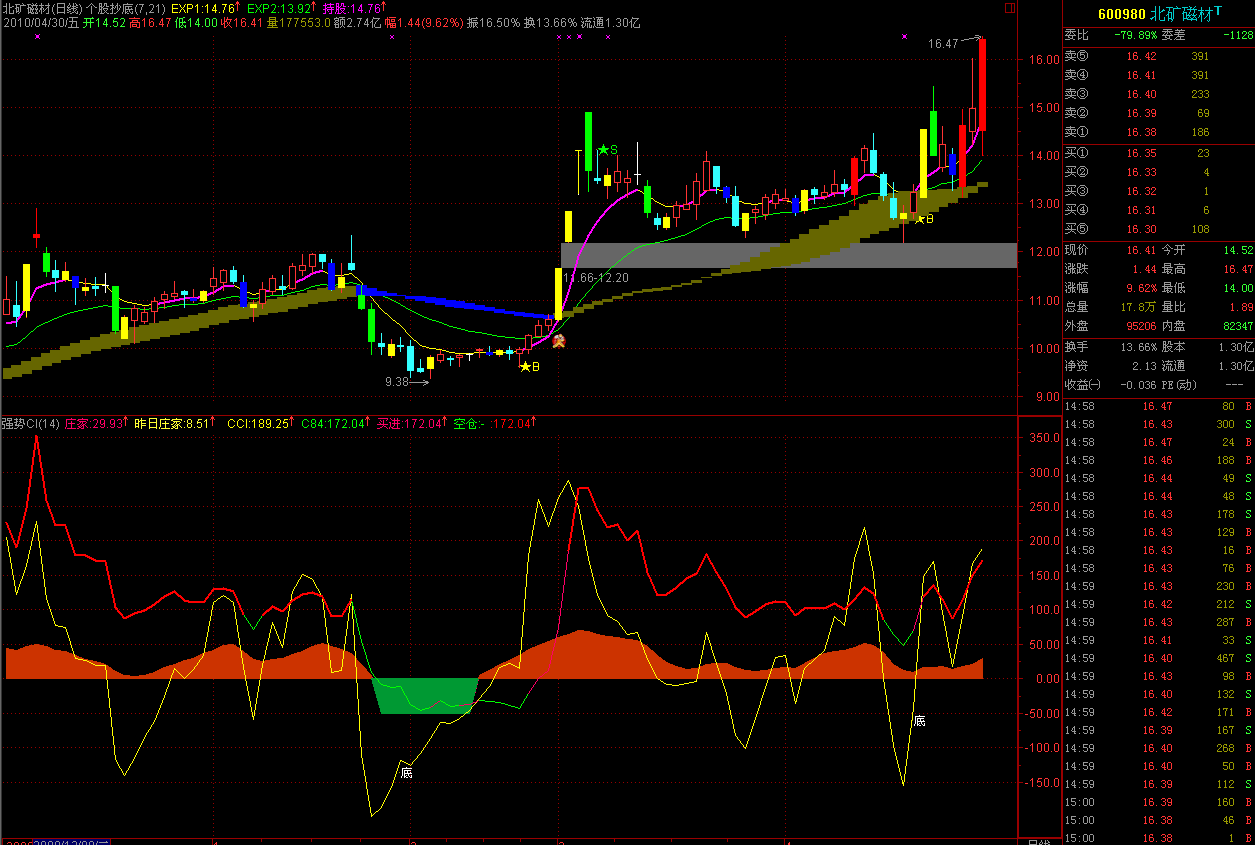Screen dimensions: 1255x845
Task: Click the 持股:14.76 indicator value
Action: [x=352, y=8]
